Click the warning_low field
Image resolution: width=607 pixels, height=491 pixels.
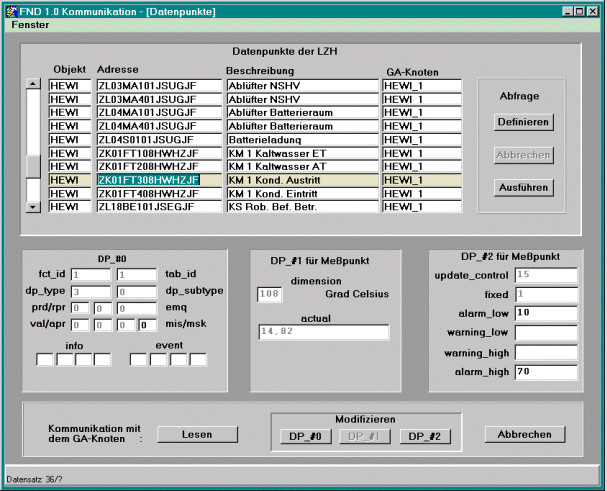pos(546,333)
